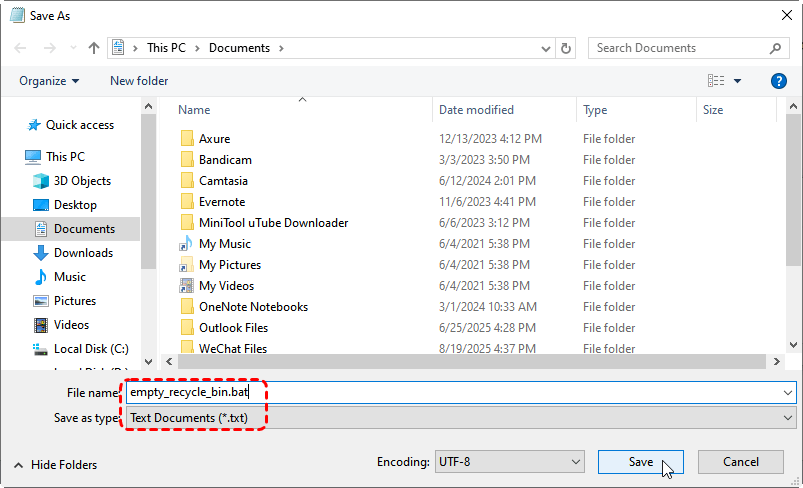Open the Encoding UTF-8 dropdown
This screenshot has width=803, height=488.
(509, 462)
